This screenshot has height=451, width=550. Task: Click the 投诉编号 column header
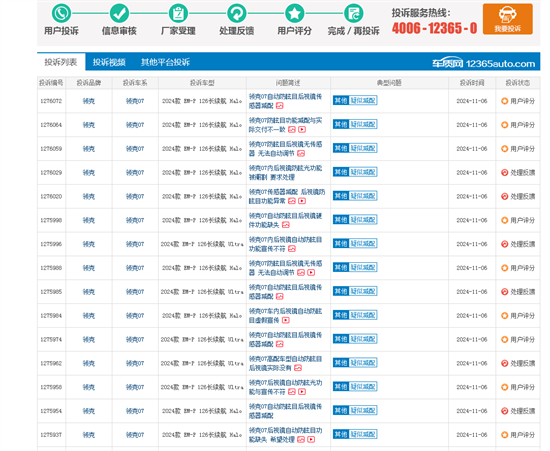point(51,83)
